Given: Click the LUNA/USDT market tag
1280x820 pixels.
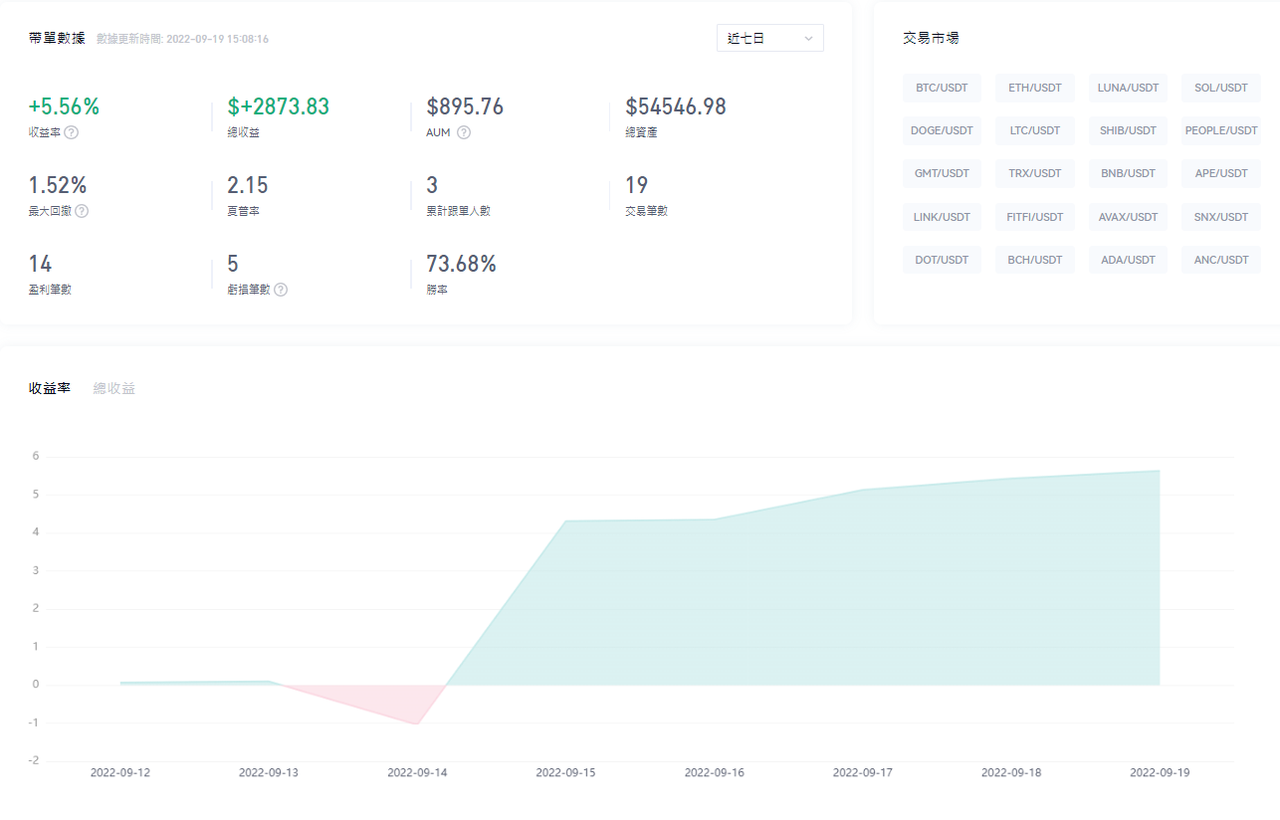Looking at the screenshot, I should click(x=1127, y=88).
